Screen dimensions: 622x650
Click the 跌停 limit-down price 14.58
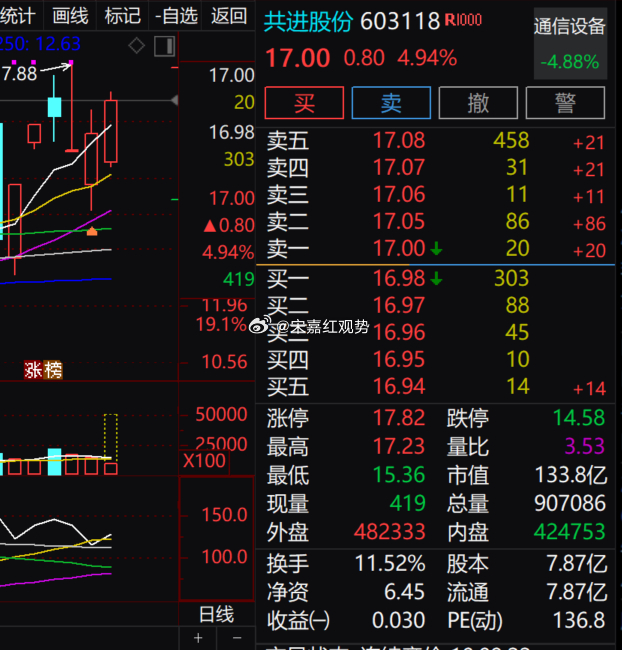click(579, 417)
